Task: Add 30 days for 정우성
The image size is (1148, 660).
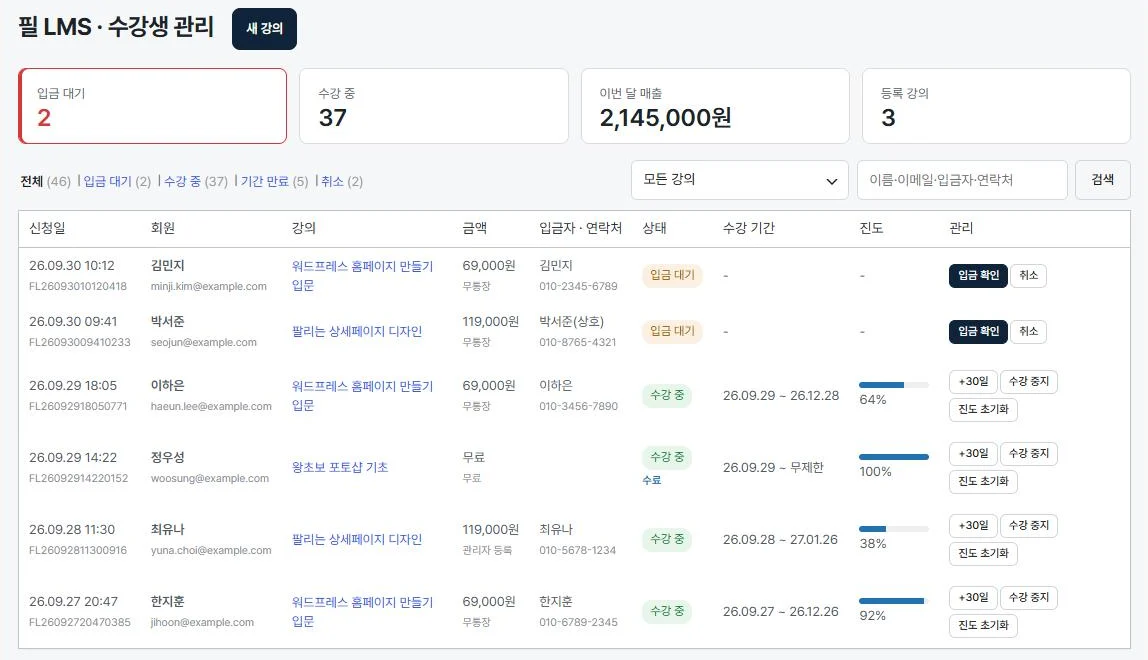Action: click(x=973, y=453)
